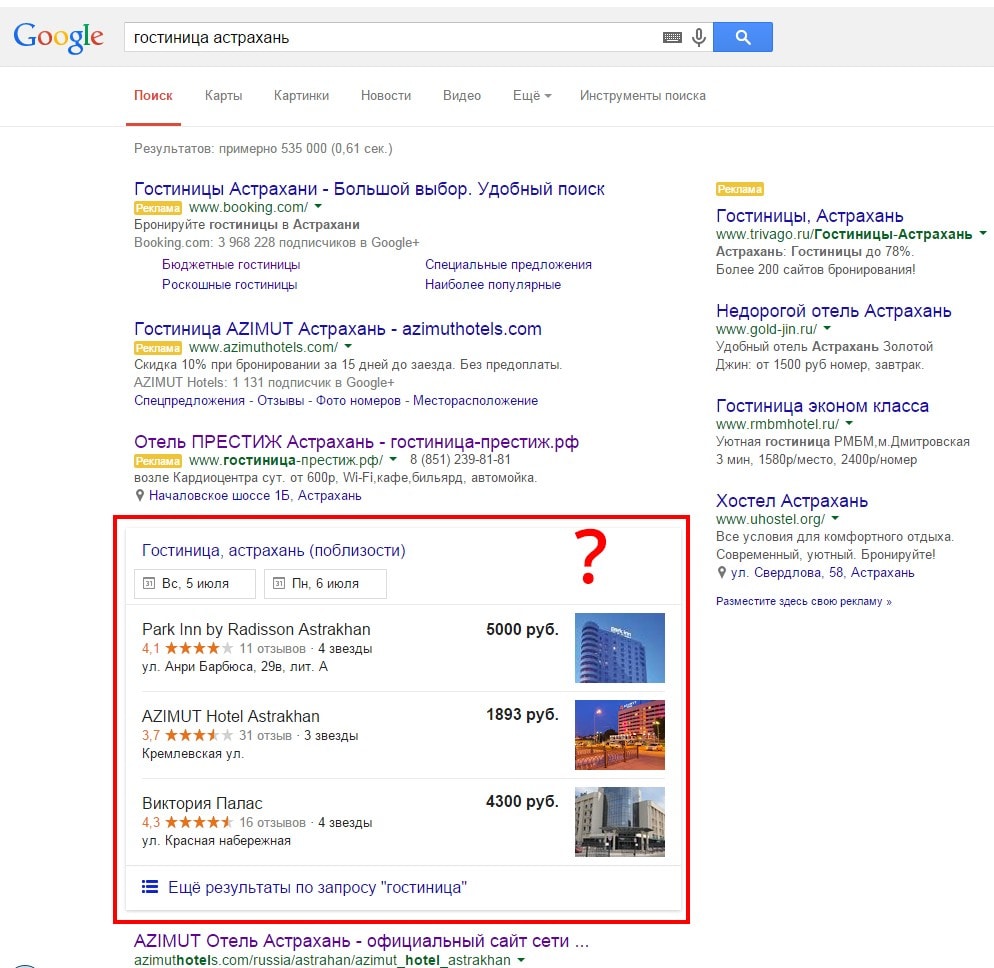Open the Наиболее популярные sitelink
Image resolution: width=994 pixels, height=968 pixels.
tap(493, 285)
